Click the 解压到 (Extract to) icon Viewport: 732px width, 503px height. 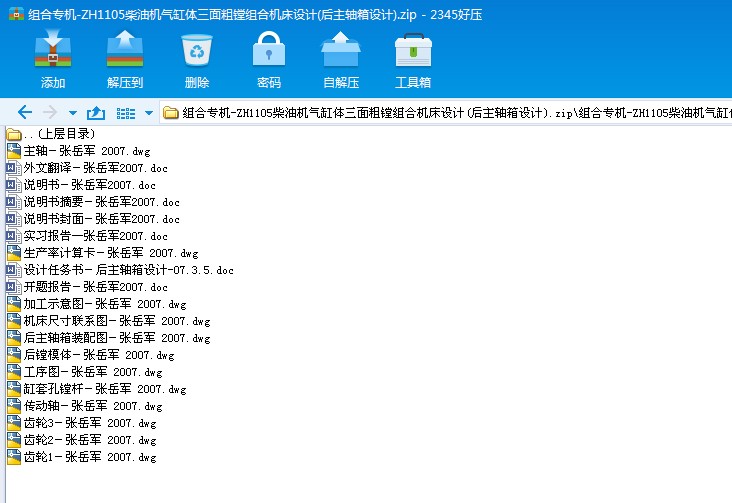point(125,49)
